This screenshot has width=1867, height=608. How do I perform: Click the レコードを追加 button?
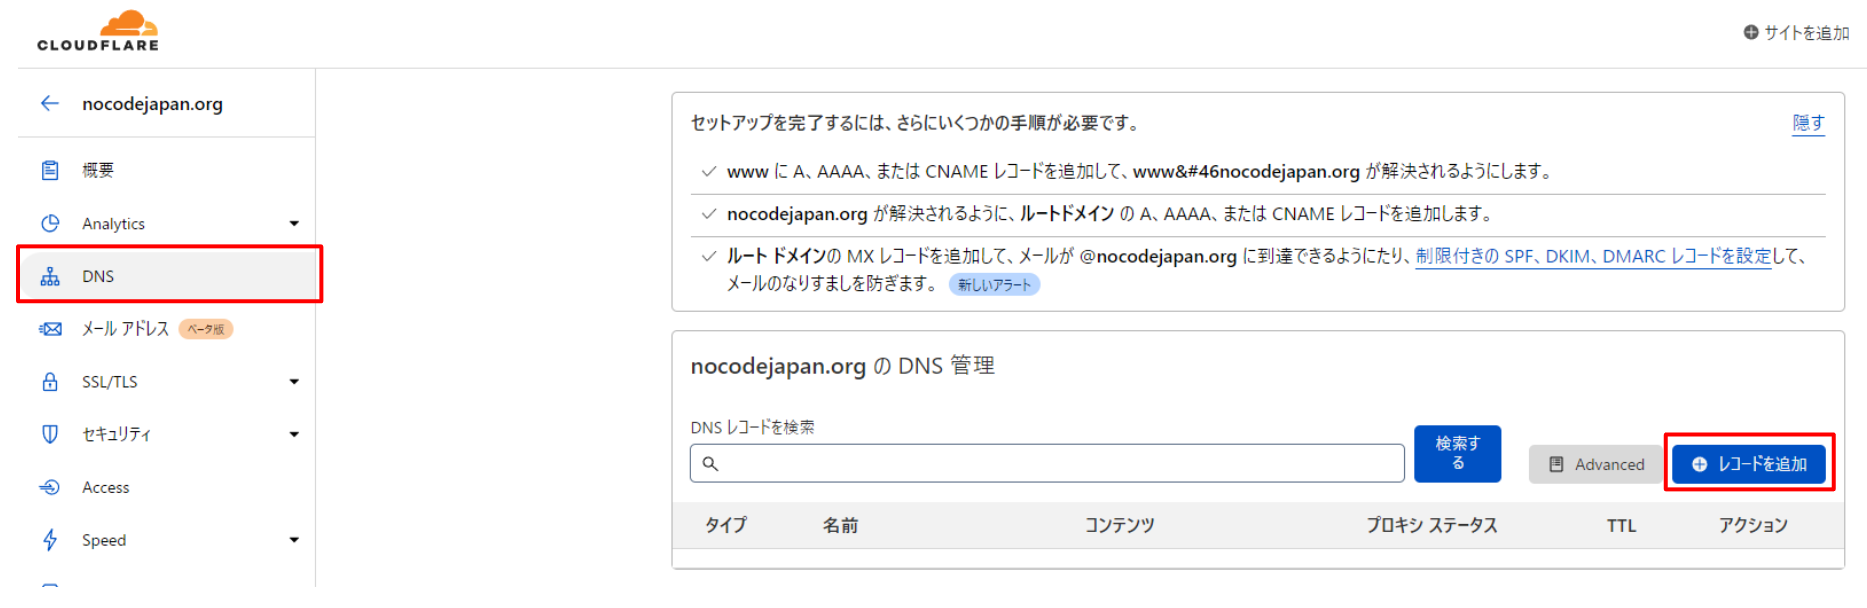pyautogui.click(x=1748, y=464)
